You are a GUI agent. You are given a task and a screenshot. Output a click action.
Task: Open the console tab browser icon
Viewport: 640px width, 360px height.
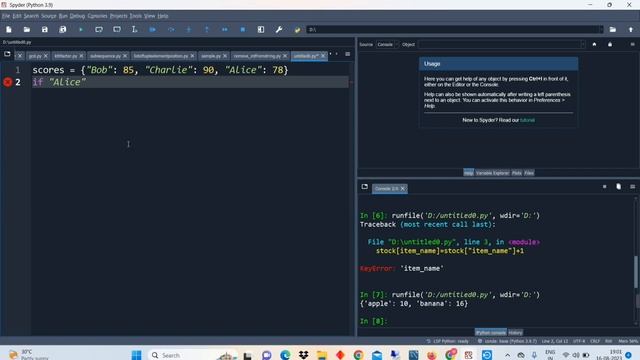click(x=364, y=187)
